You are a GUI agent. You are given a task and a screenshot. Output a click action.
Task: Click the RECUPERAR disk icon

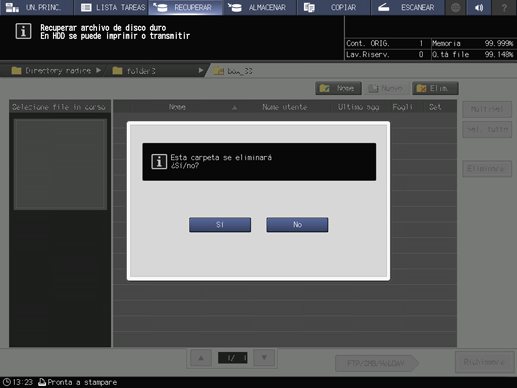160,7
